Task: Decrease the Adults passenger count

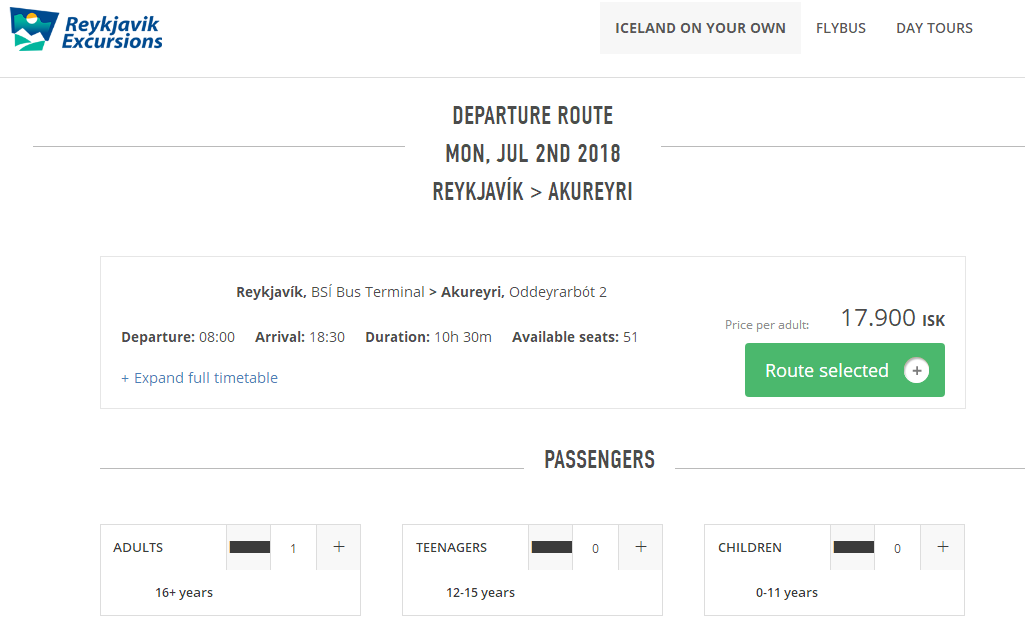Action: [249, 547]
